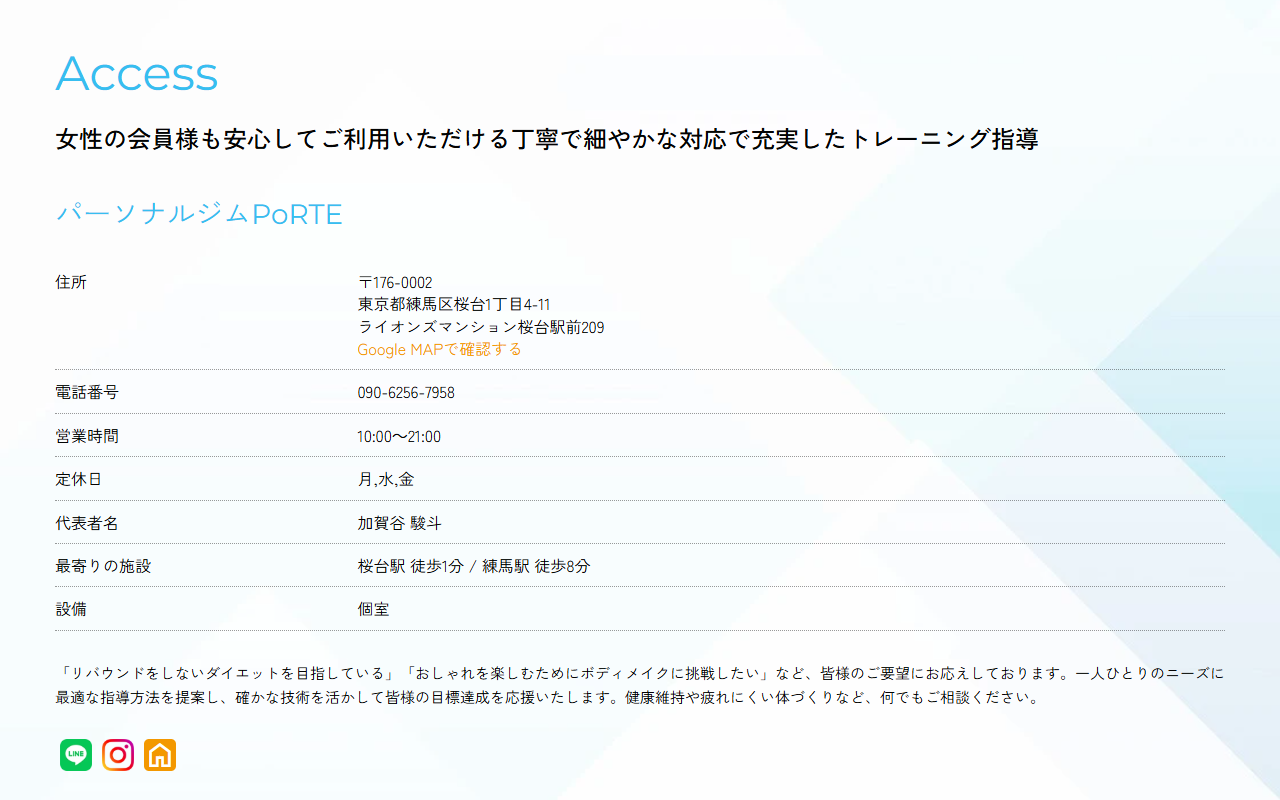Image resolution: width=1280 pixels, height=800 pixels.
Task: Select the postal code 〒176-0002
Action: tap(395, 283)
